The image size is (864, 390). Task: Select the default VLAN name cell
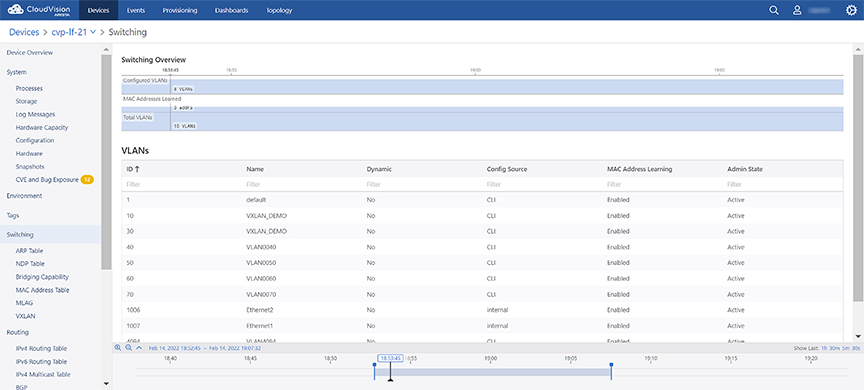[256, 199]
